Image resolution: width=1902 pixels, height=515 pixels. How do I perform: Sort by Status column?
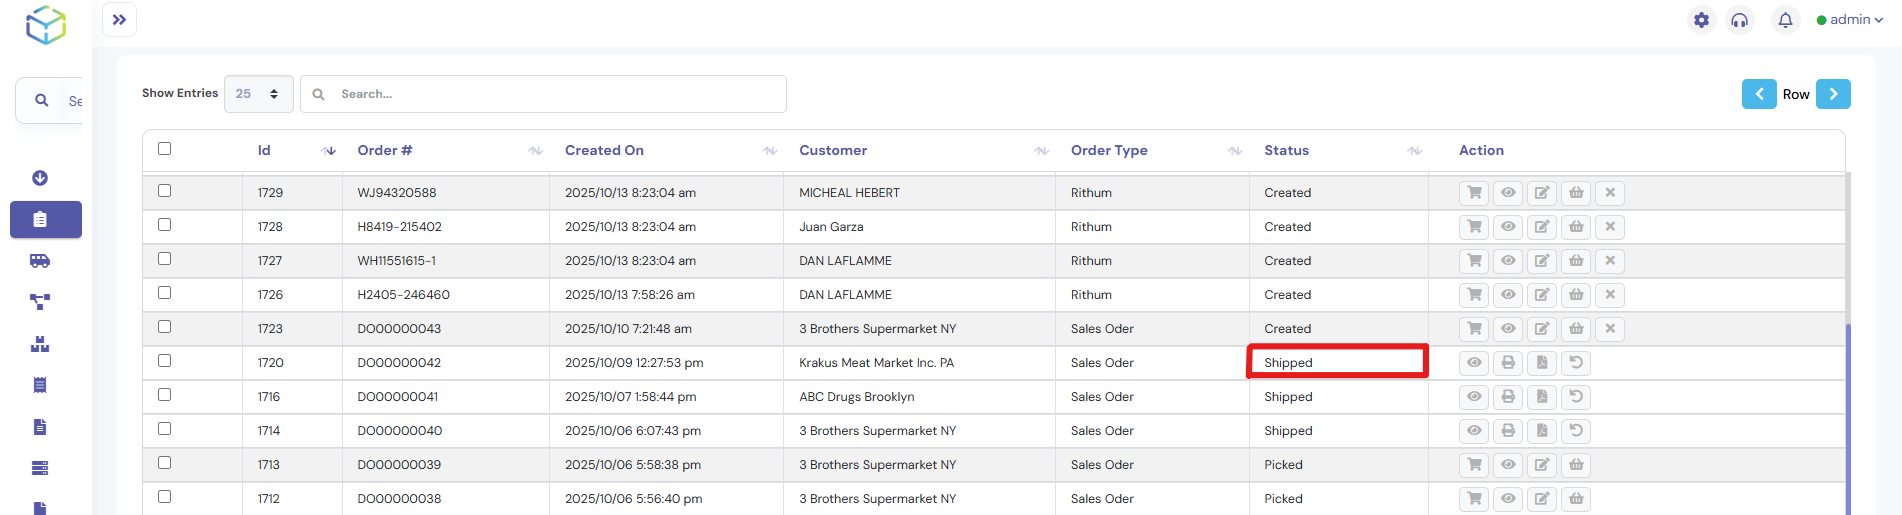pos(1414,151)
